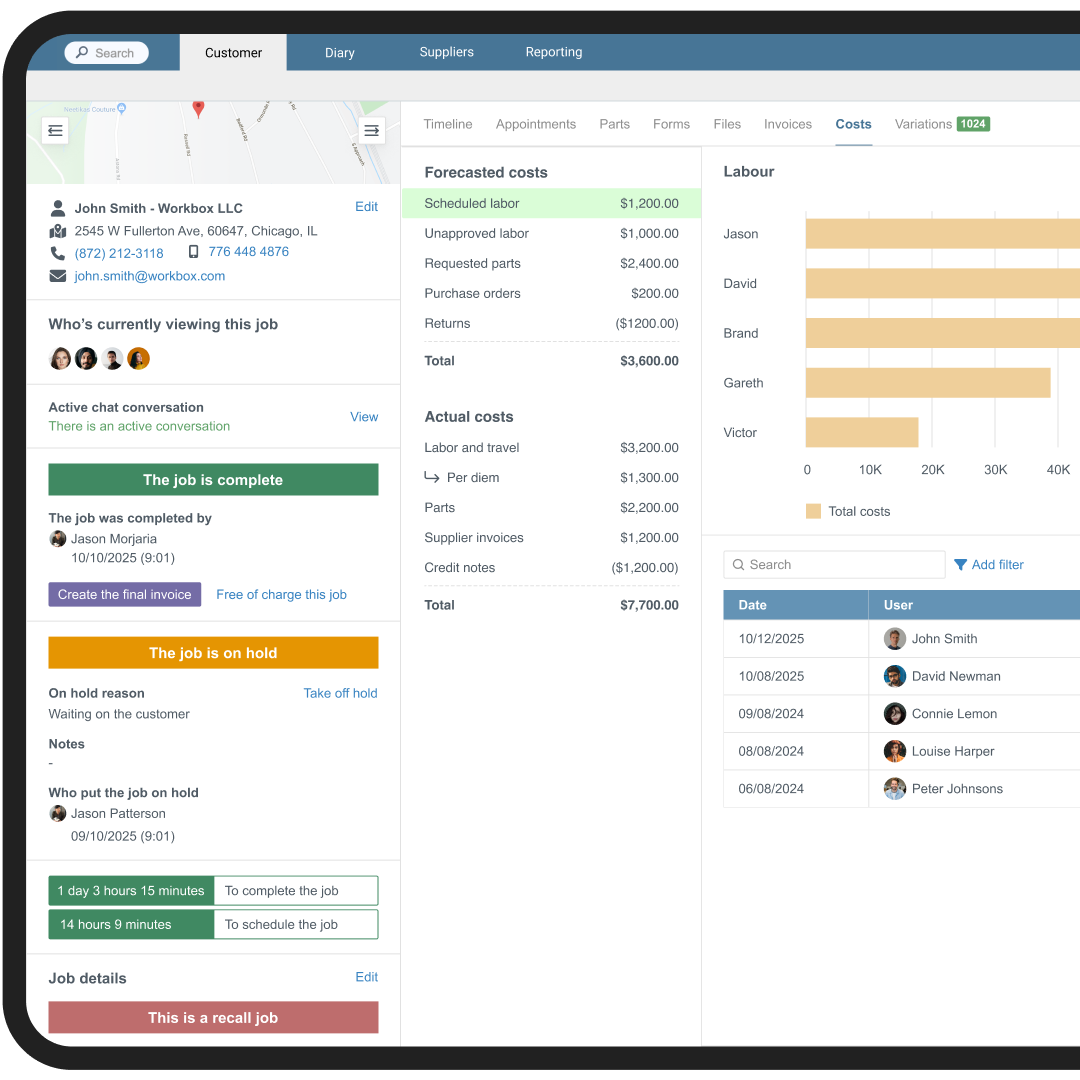1080x1080 pixels.
Task: Click the phone icon beside (872) 212-3118
Action: 57,253
